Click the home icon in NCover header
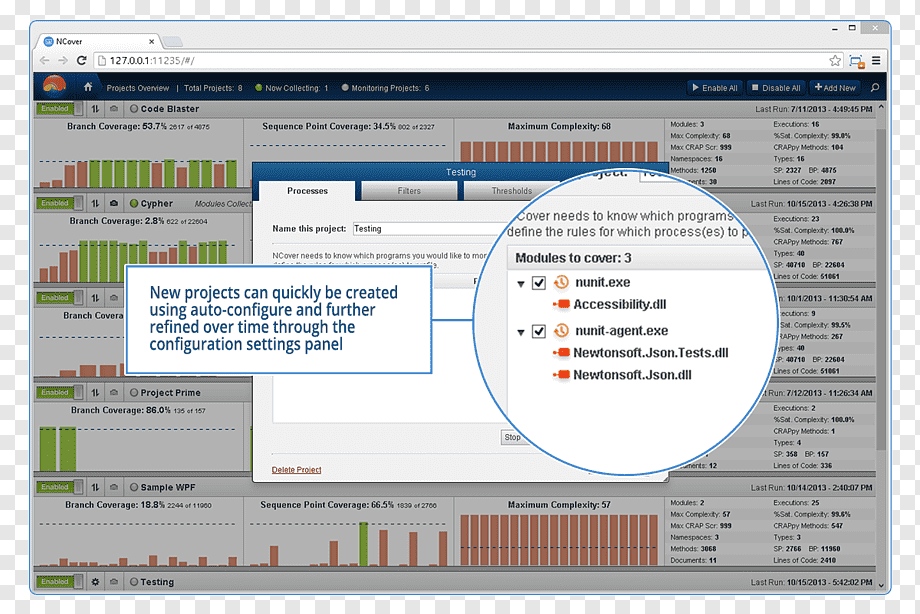 (x=88, y=87)
